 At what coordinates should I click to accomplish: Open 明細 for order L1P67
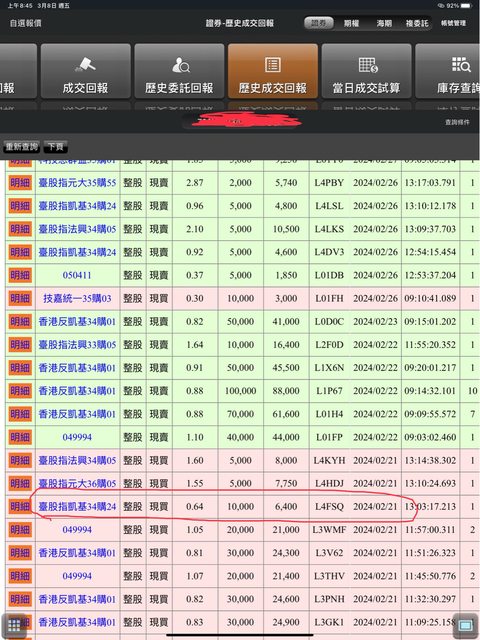pyautogui.click(x=20, y=391)
